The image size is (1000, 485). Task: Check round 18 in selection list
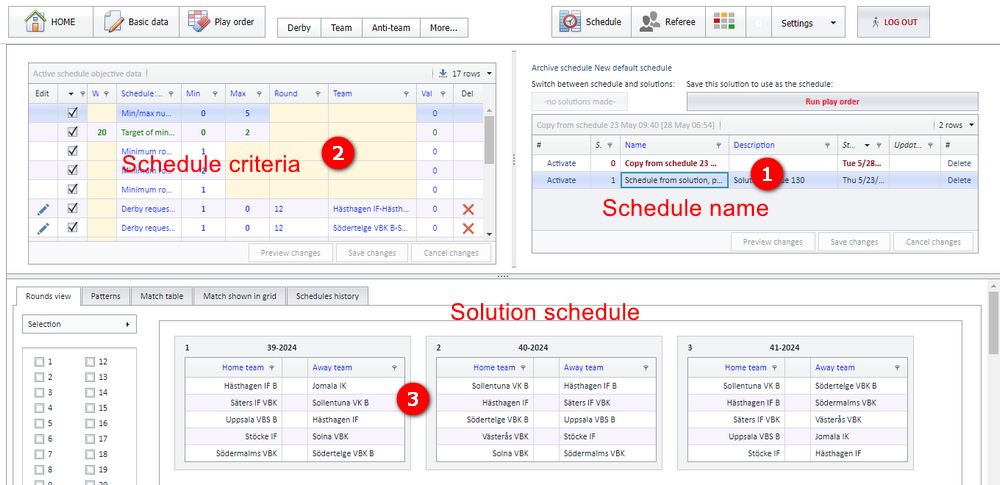(90, 454)
